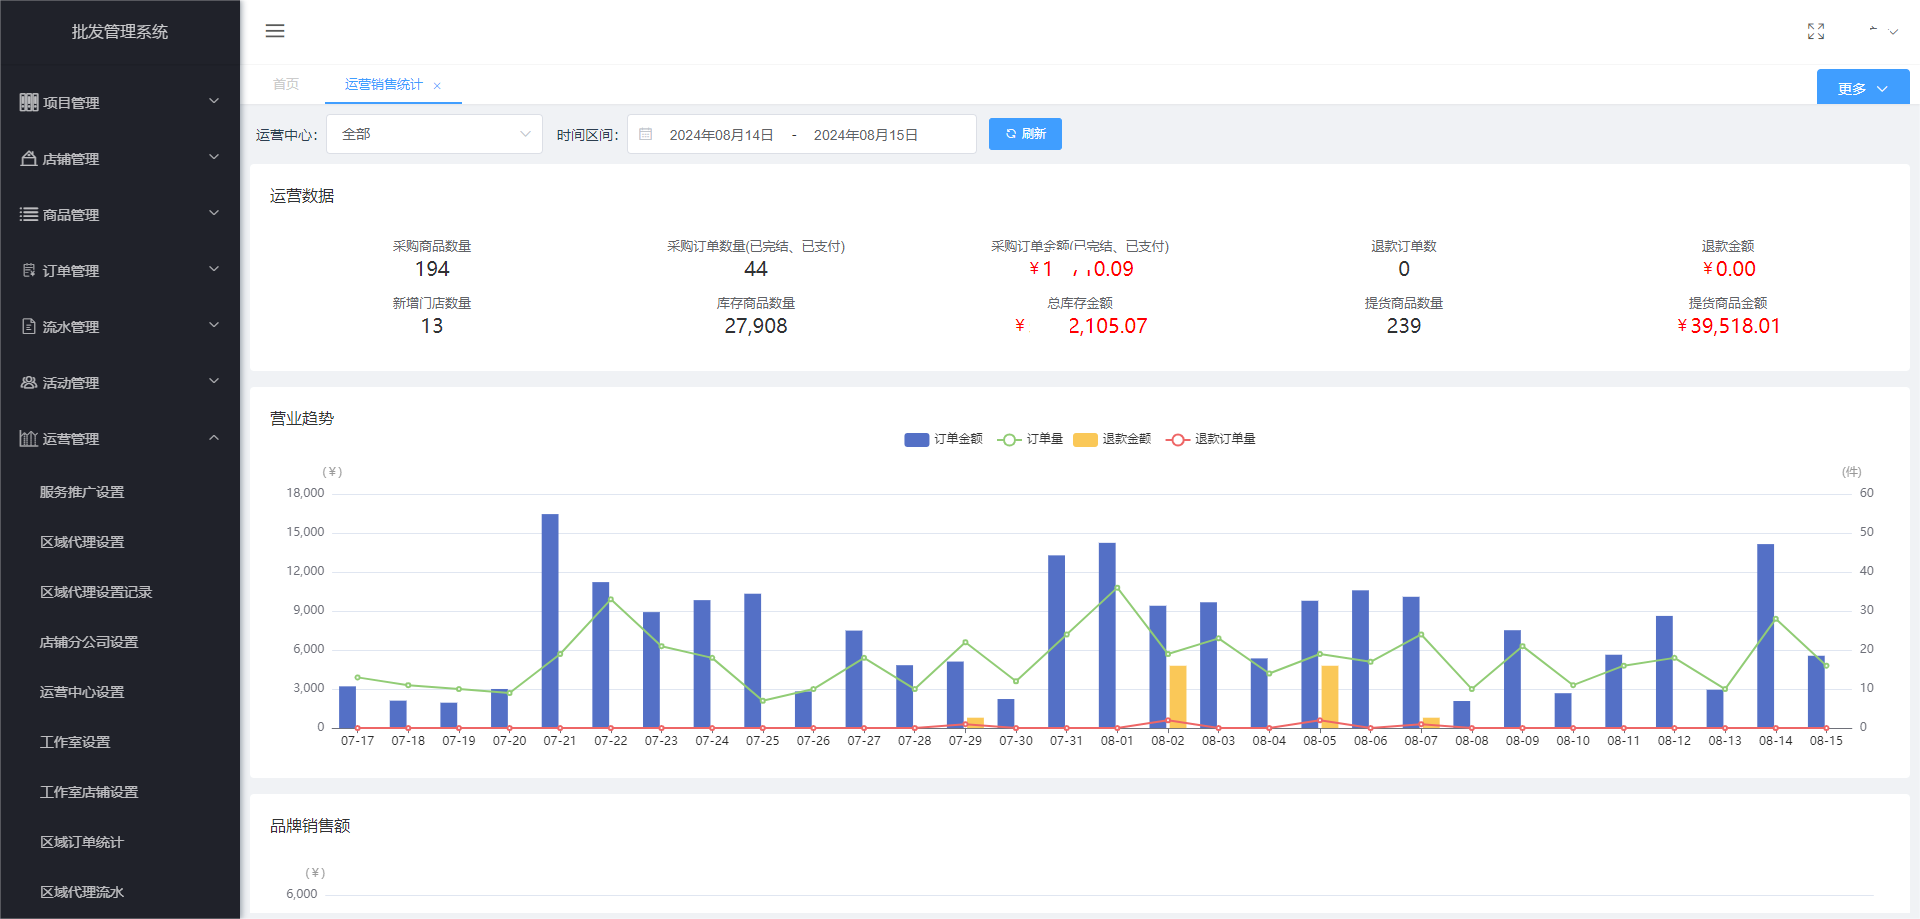Close the 运营销售统计 tab

(437, 86)
